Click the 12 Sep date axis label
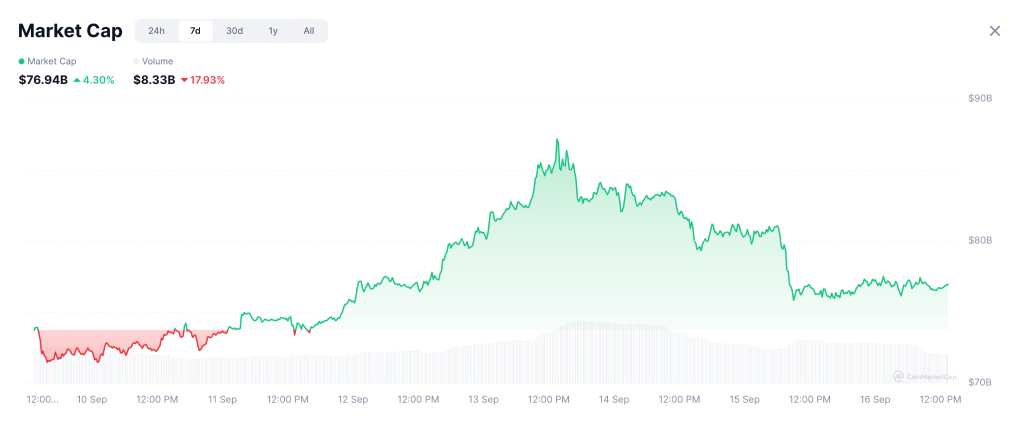This screenshot has width=1024, height=433. pyautogui.click(x=352, y=400)
